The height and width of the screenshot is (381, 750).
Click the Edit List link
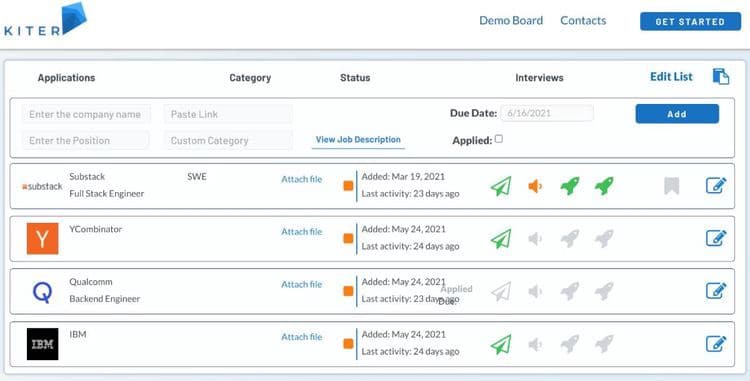(671, 76)
